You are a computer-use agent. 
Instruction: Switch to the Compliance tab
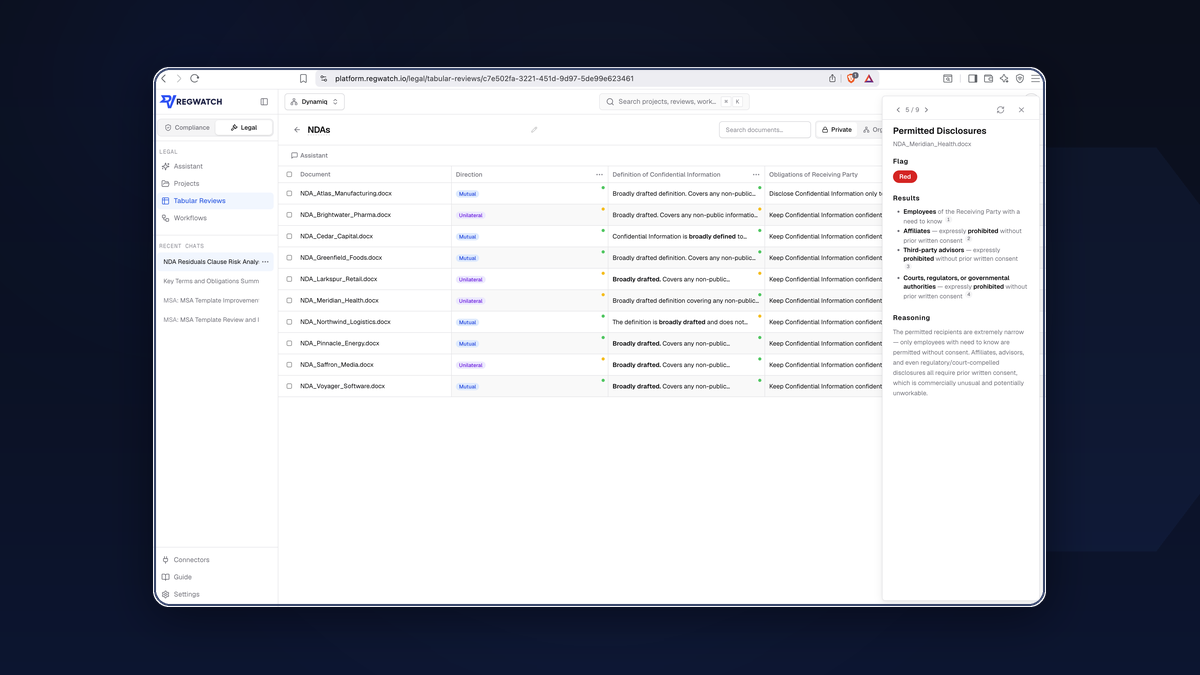[188, 128]
